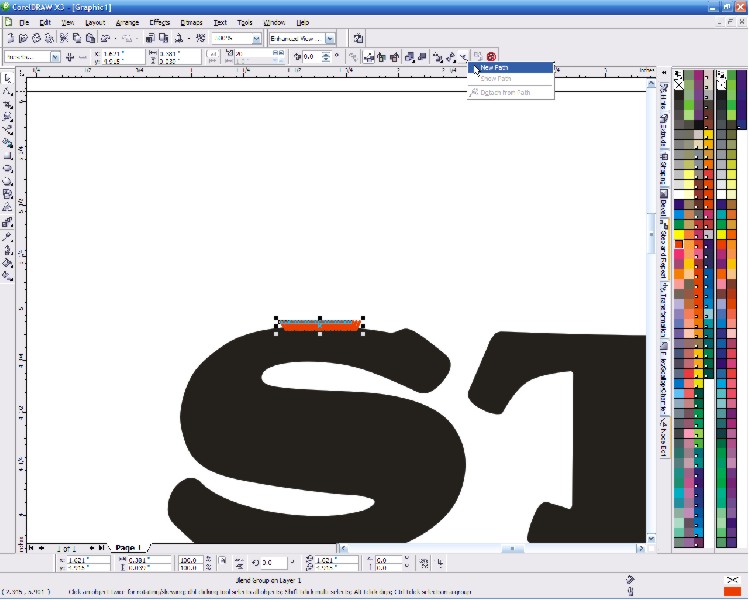Open the Tools menu
Image resolution: width=749 pixels, height=600 pixels.
(245, 22)
